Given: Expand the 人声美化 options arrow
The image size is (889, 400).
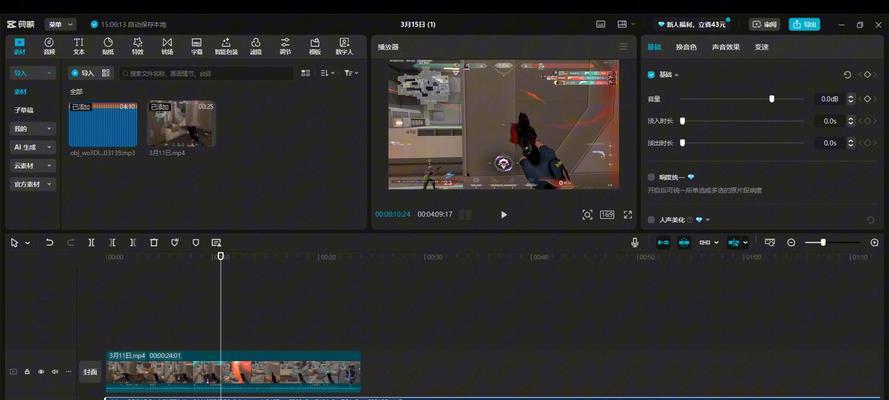Looking at the screenshot, I should pyautogui.click(x=708, y=220).
